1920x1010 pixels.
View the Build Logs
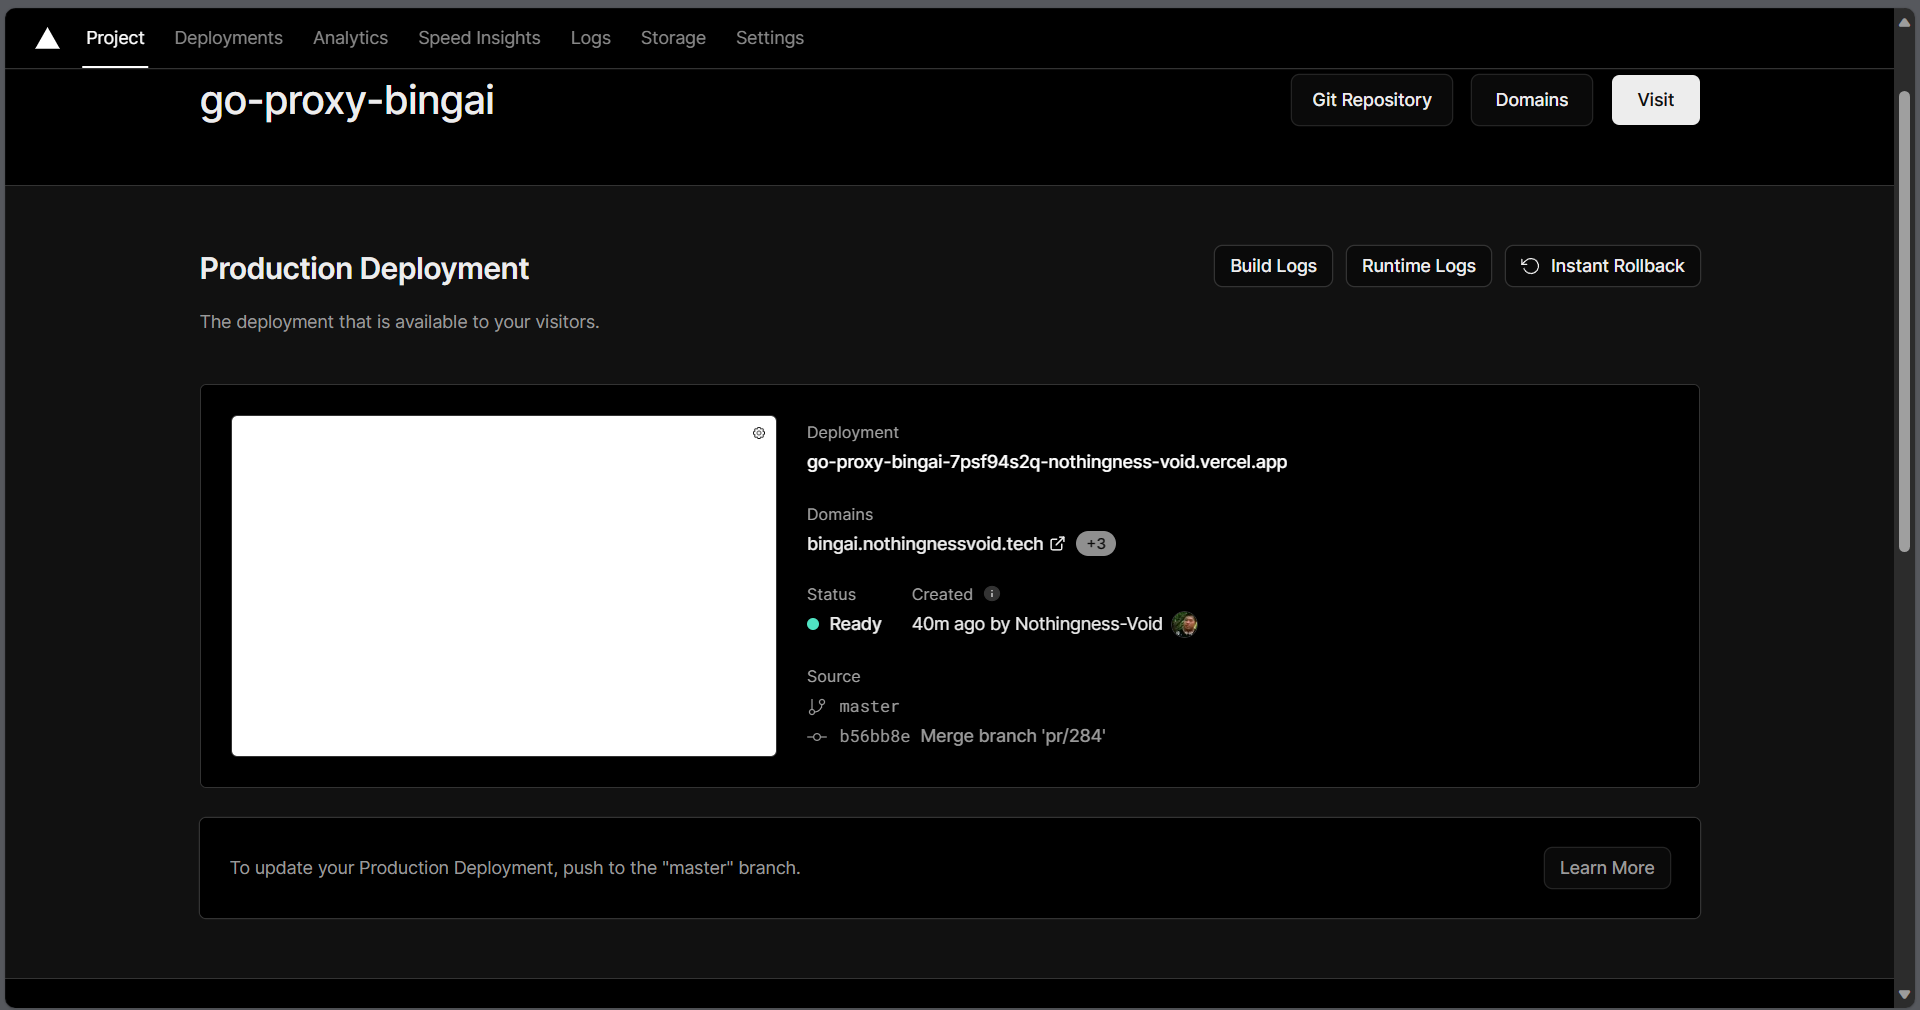pyautogui.click(x=1273, y=266)
